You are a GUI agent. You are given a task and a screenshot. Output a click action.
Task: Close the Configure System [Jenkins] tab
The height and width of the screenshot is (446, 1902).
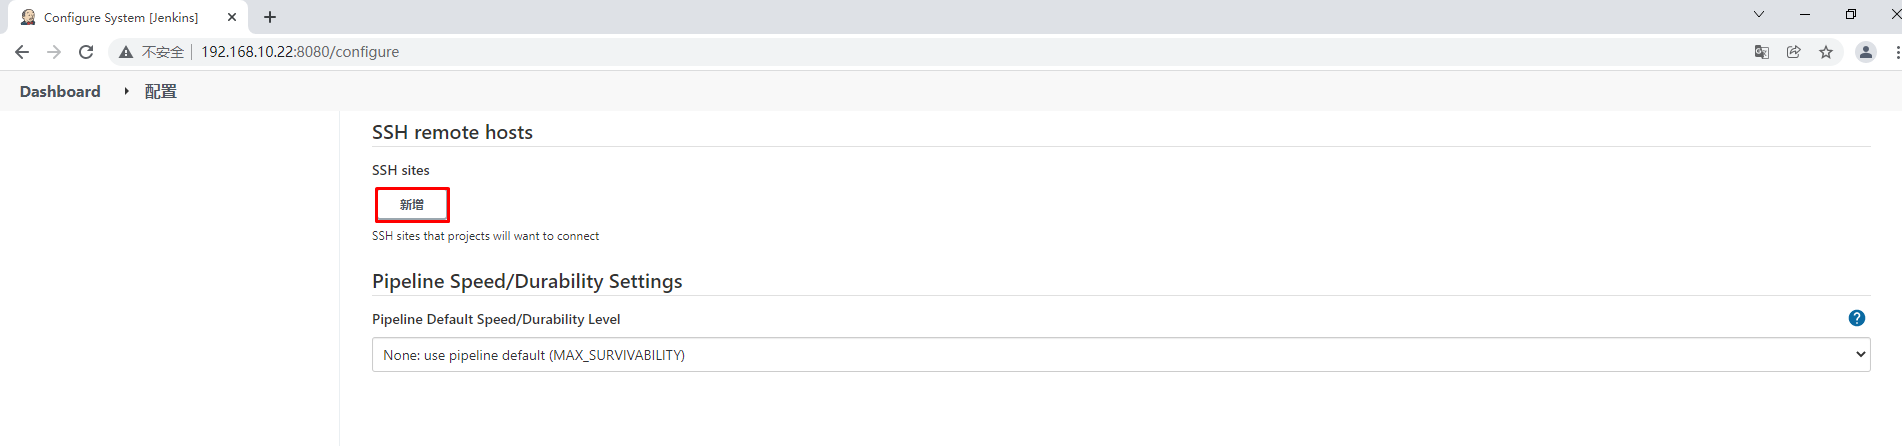point(232,17)
